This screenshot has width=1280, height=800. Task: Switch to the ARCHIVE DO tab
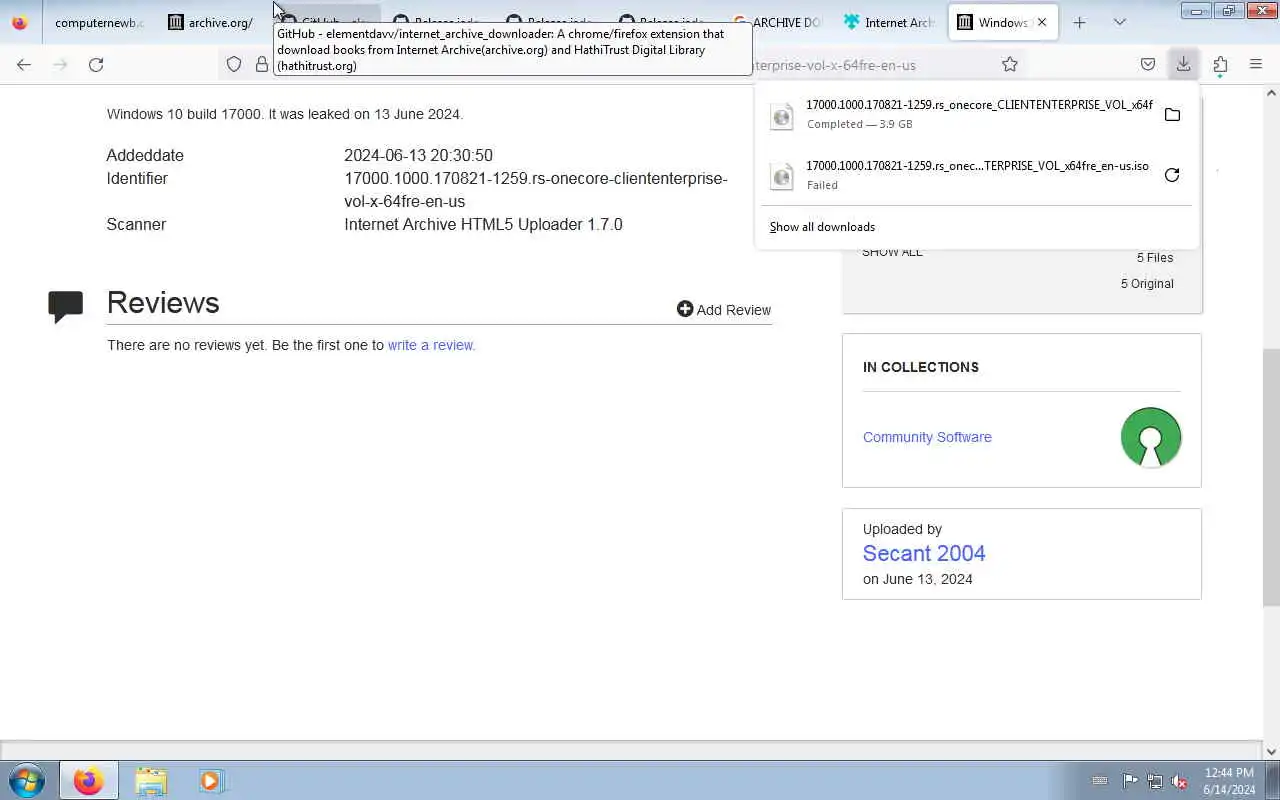click(778, 22)
